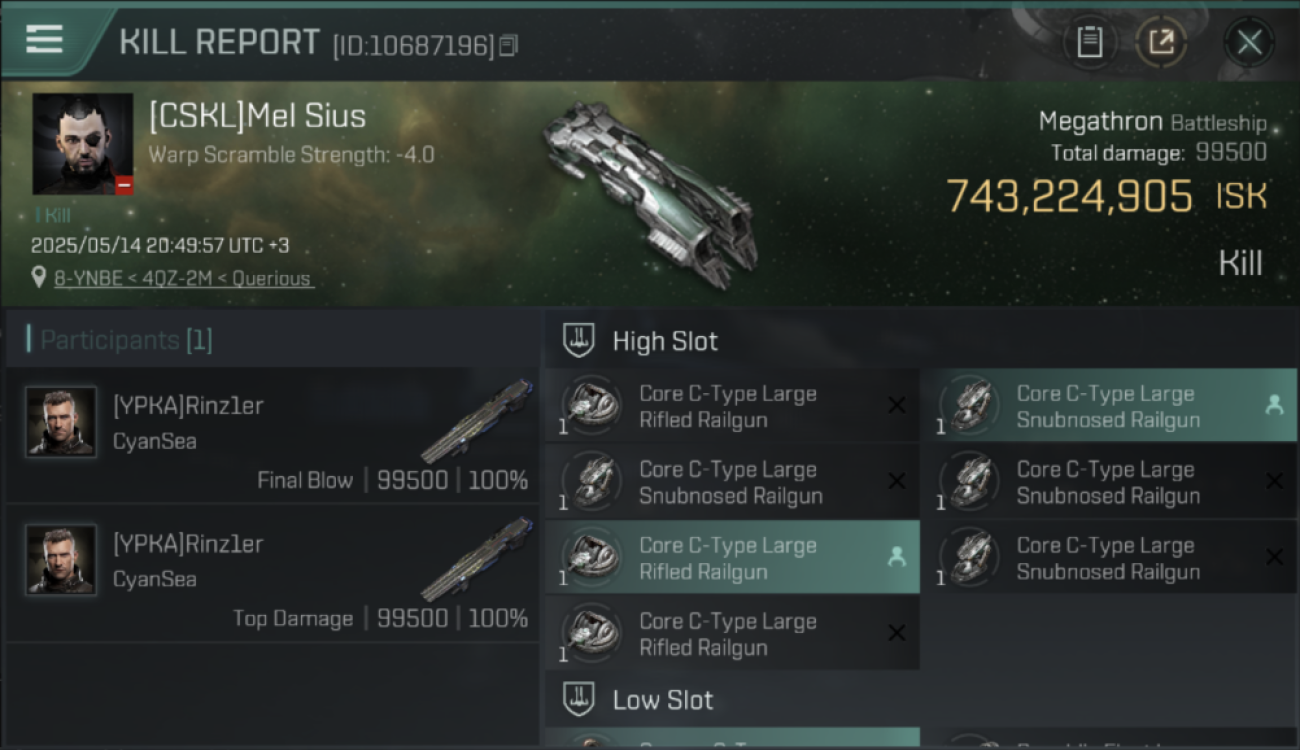Open the hamburger menu icon
Screen dimensions: 1300x750
(x=44, y=40)
